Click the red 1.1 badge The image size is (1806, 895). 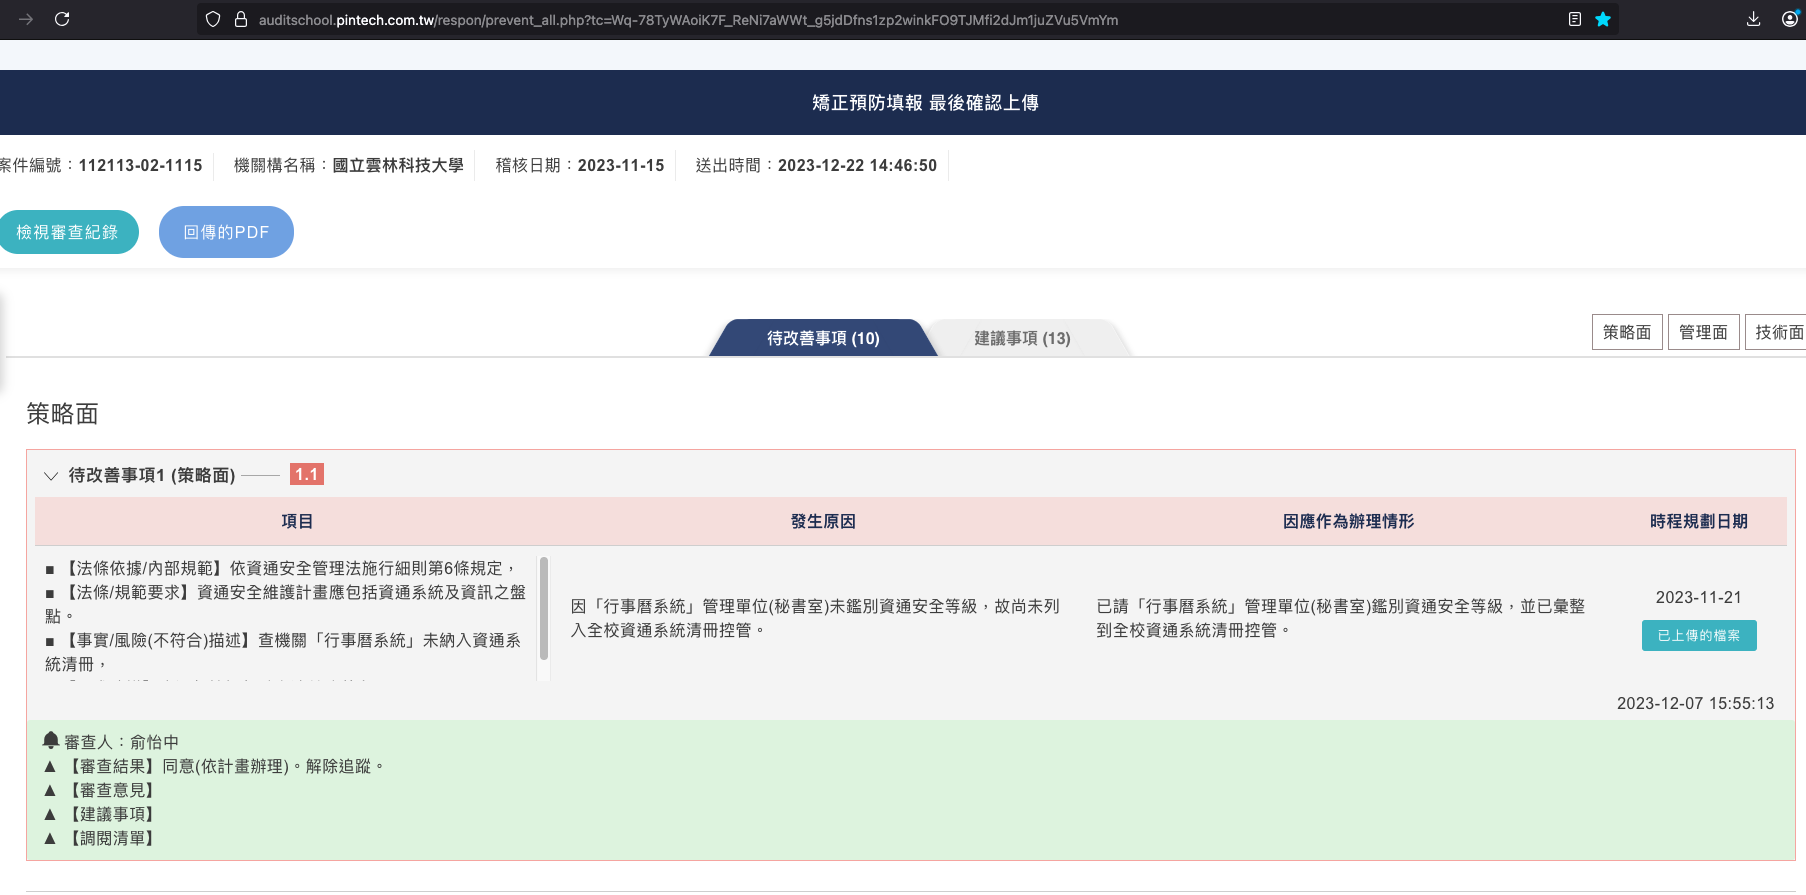pos(307,474)
